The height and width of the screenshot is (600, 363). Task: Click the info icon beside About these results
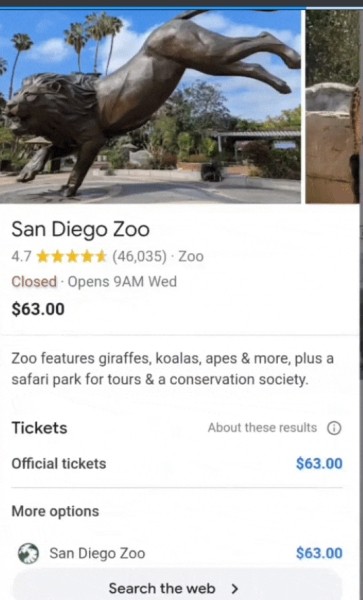pos(334,428)
